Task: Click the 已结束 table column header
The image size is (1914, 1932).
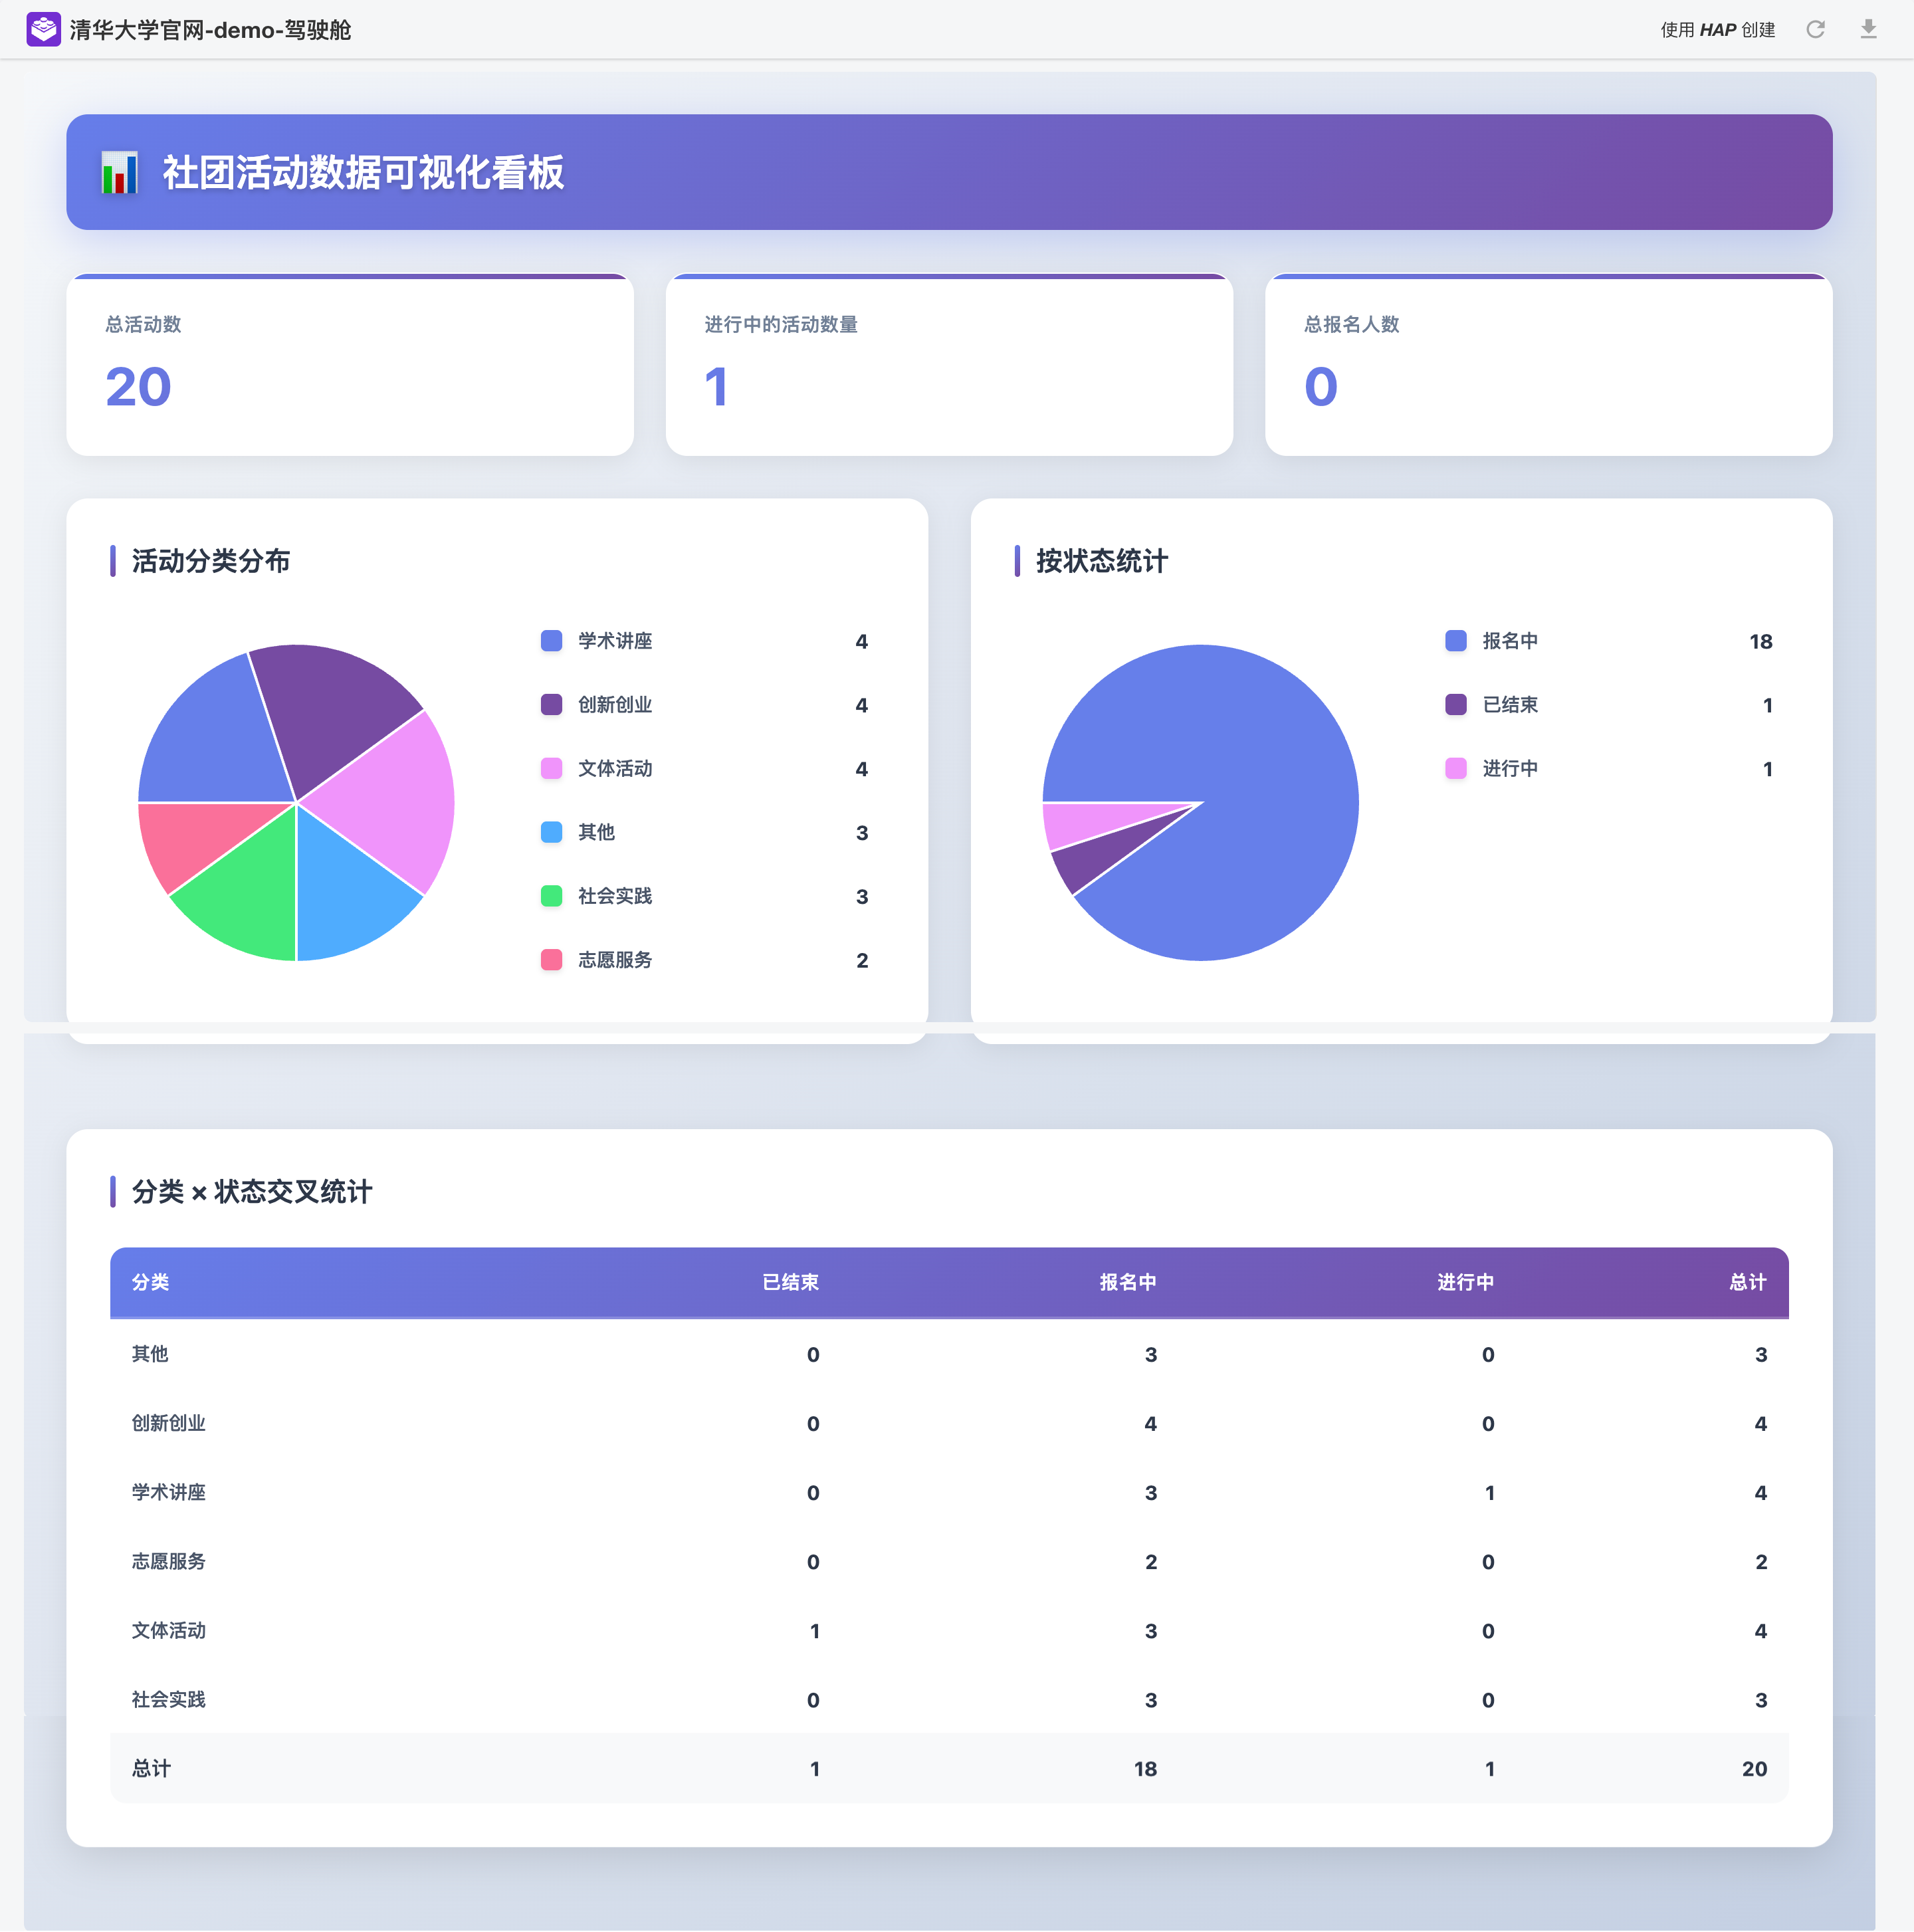Action: [790, 1282]
